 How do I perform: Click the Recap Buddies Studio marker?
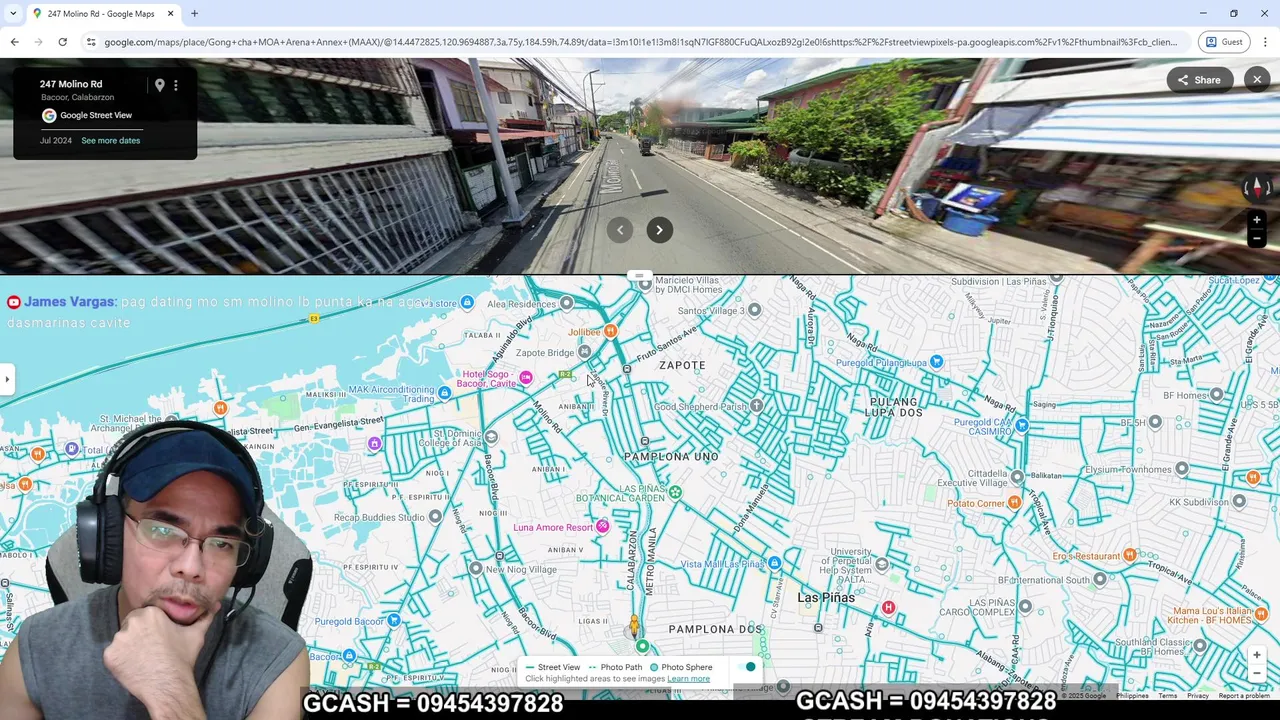pyautogui.click(x=434, y=517)
